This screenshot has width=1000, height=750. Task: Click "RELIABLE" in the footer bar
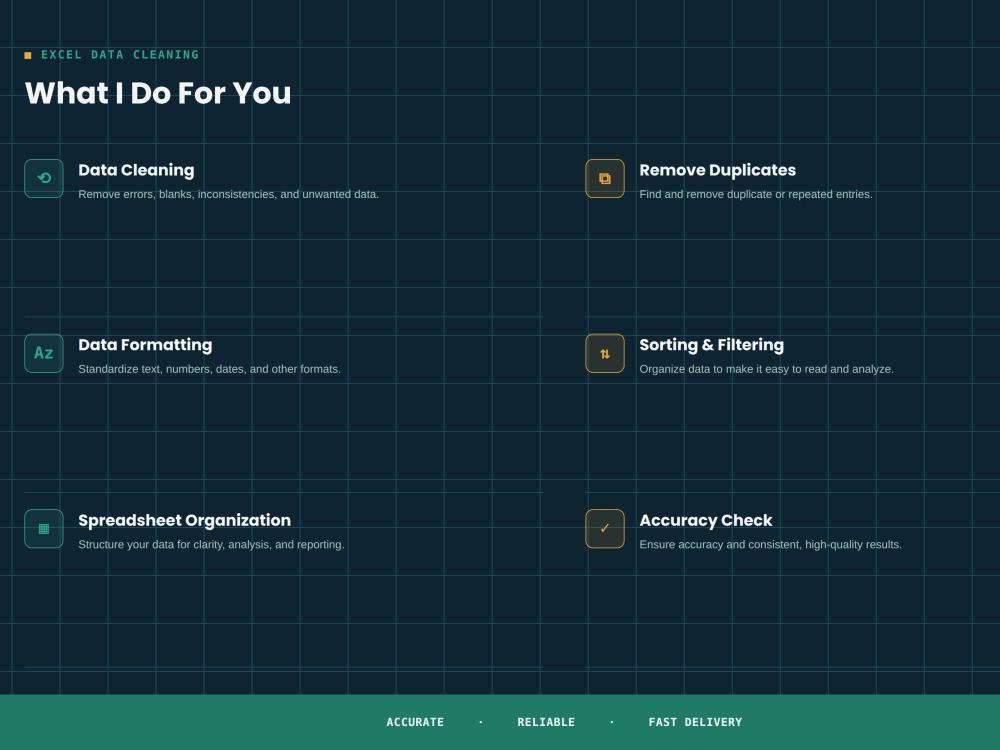pyautogui.click(x=546, y=722)
